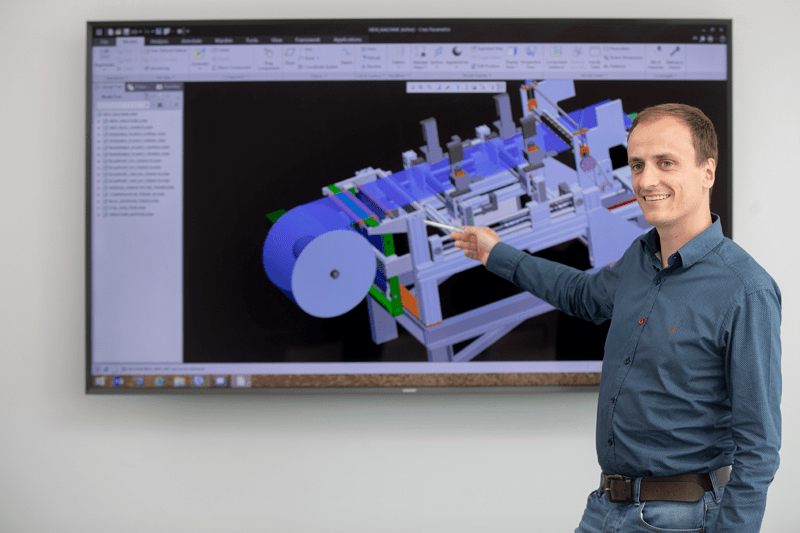The width and height of the screenshot is (800, 533).
Task: Toggle the Exploded View option
Action: pyautogui.click(x=489, y=49)
